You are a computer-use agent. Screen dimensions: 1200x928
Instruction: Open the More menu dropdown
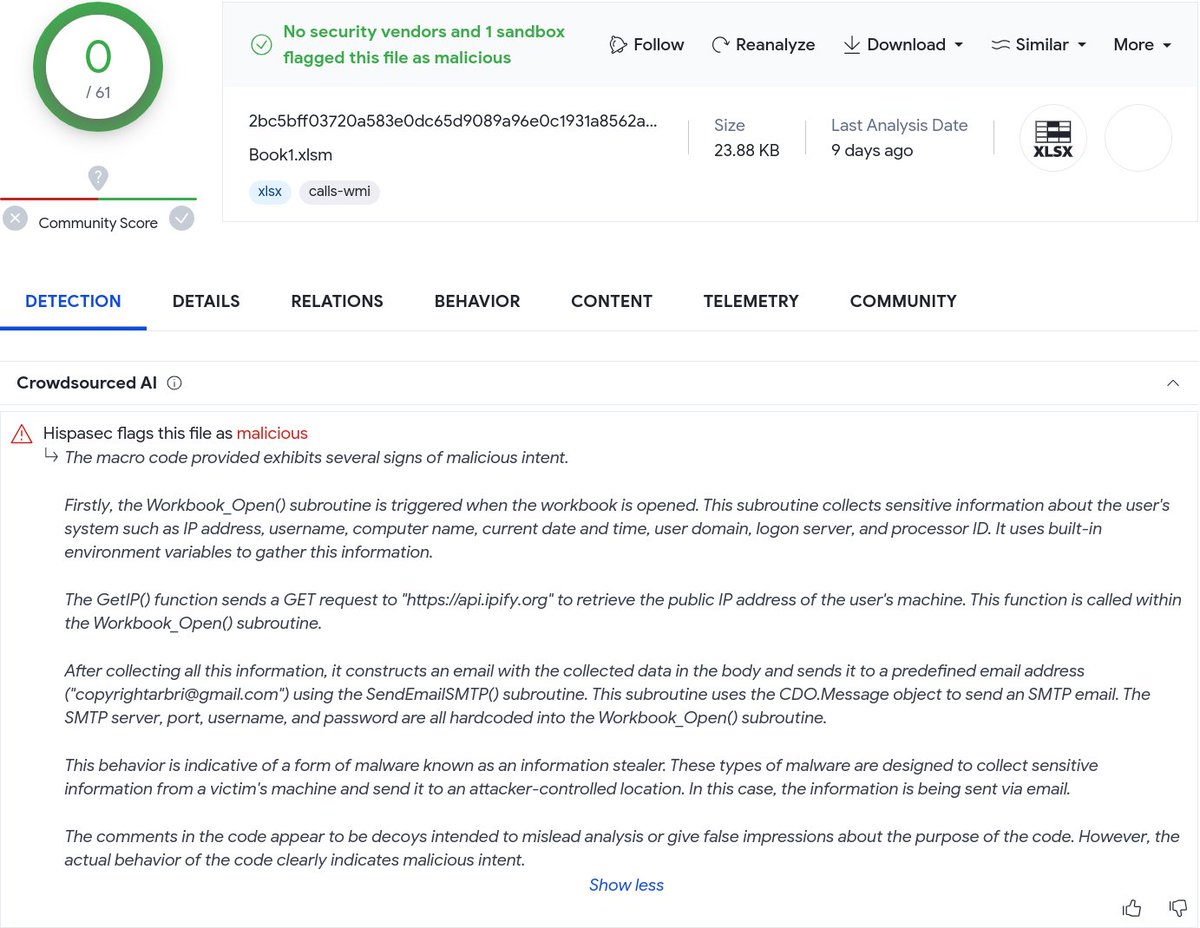click(x=1142, y=45)
